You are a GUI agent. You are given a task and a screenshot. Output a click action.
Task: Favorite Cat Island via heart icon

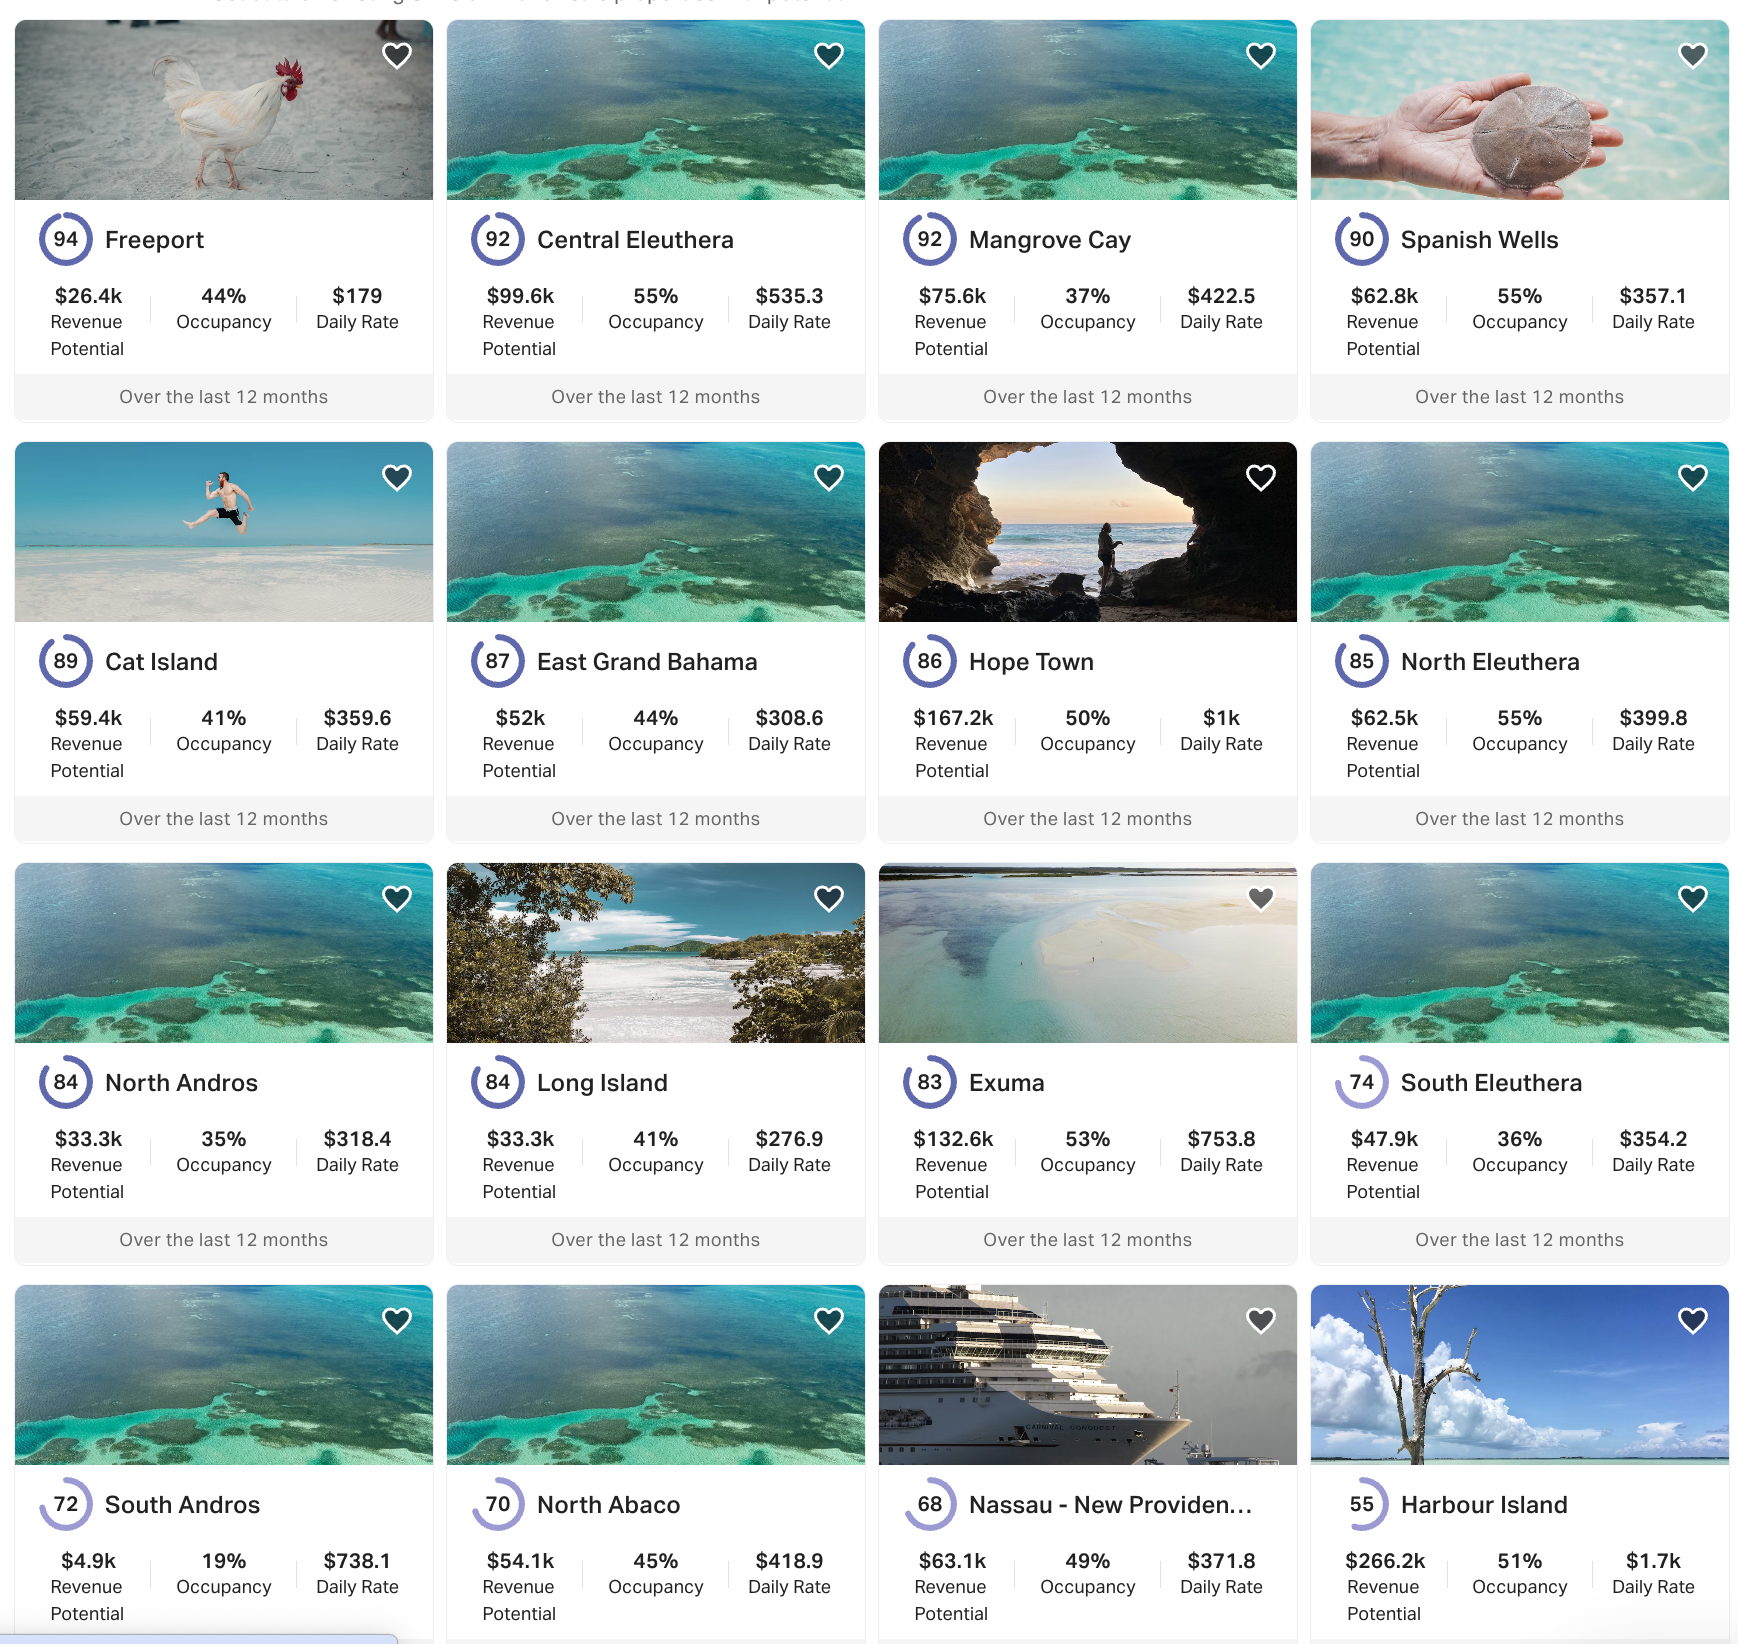click(397, 478)
